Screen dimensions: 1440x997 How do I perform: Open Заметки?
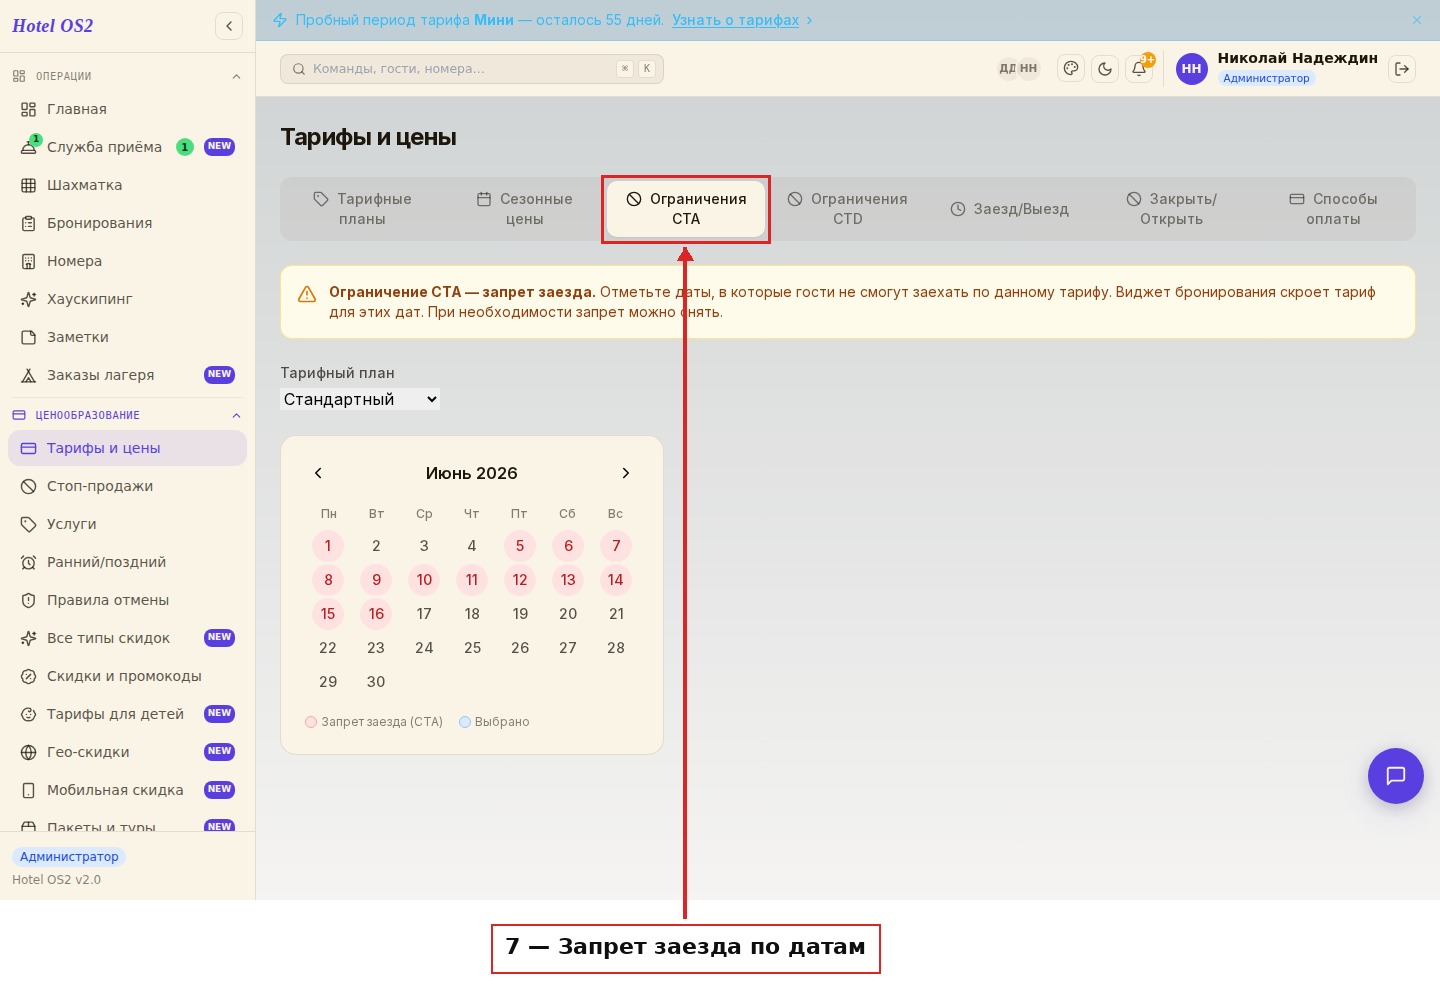point(127,337)
